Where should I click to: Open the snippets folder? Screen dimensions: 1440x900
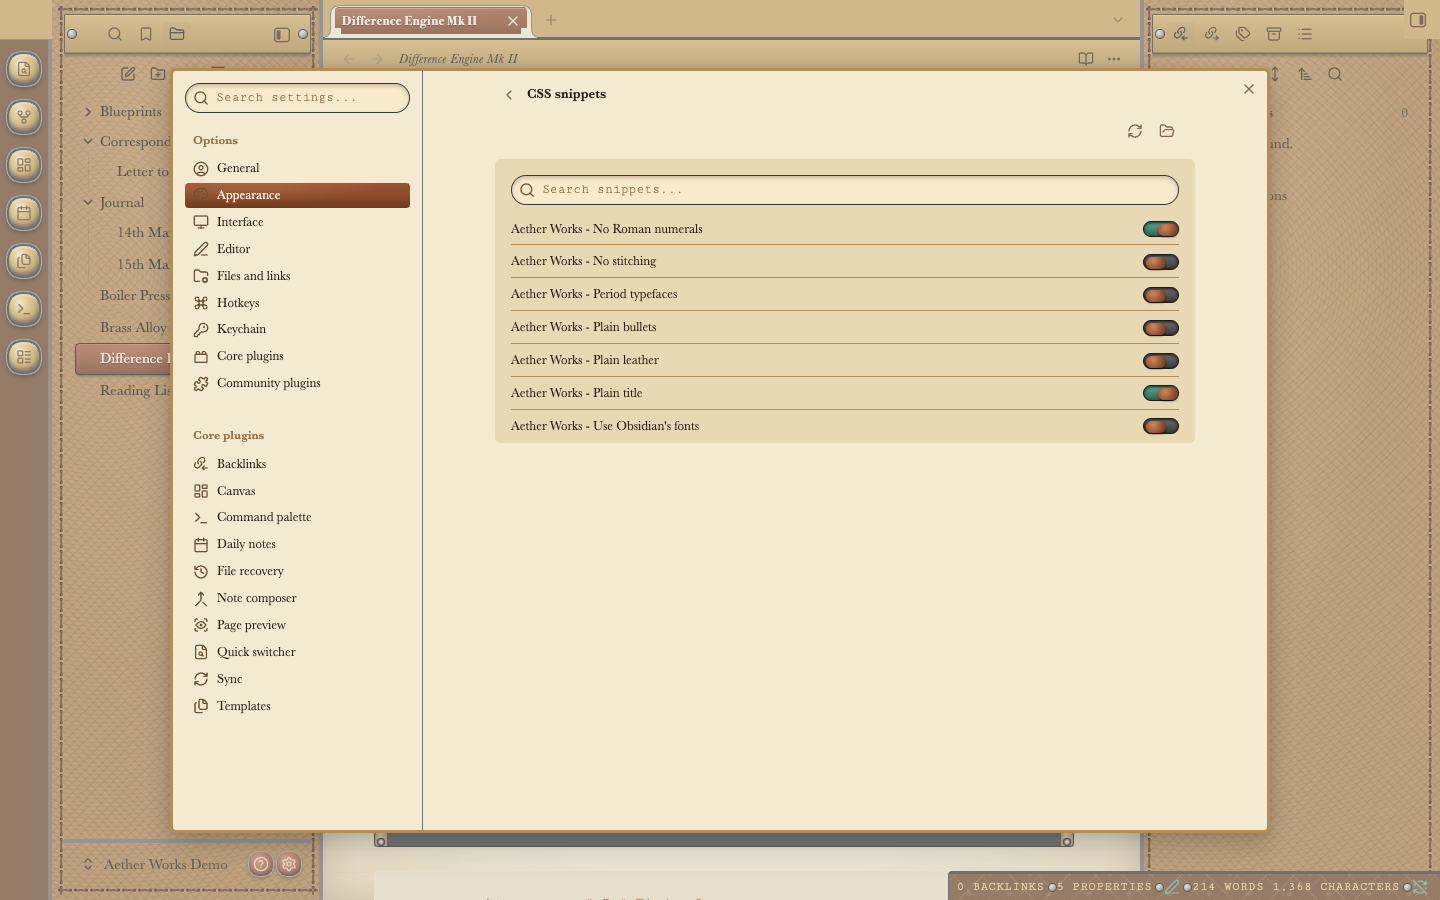[x=1167, y=131]
